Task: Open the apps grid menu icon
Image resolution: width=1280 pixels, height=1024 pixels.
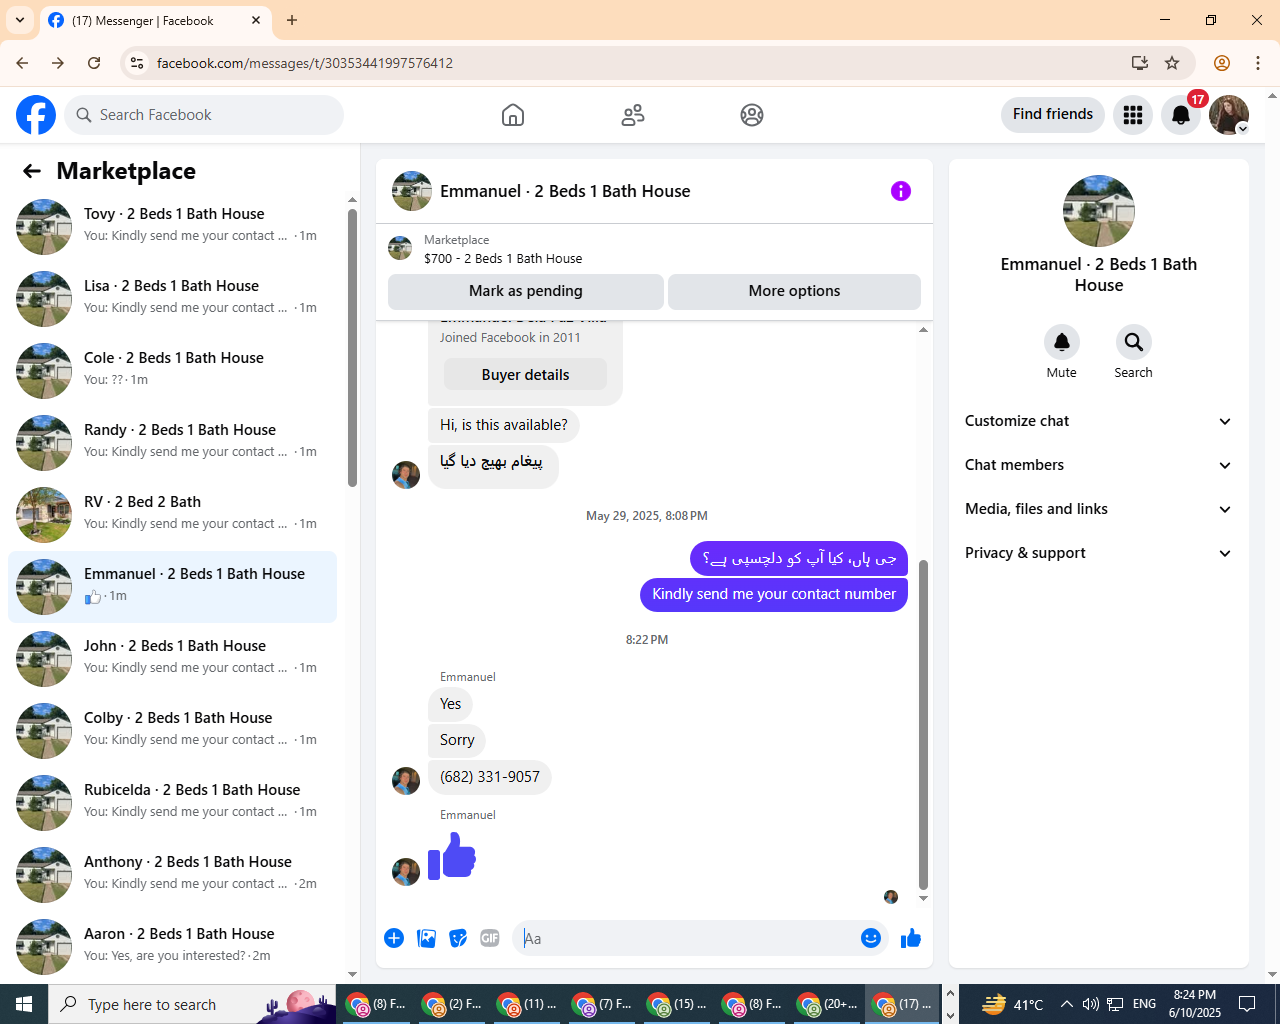Action: [x=1133, y=115]
